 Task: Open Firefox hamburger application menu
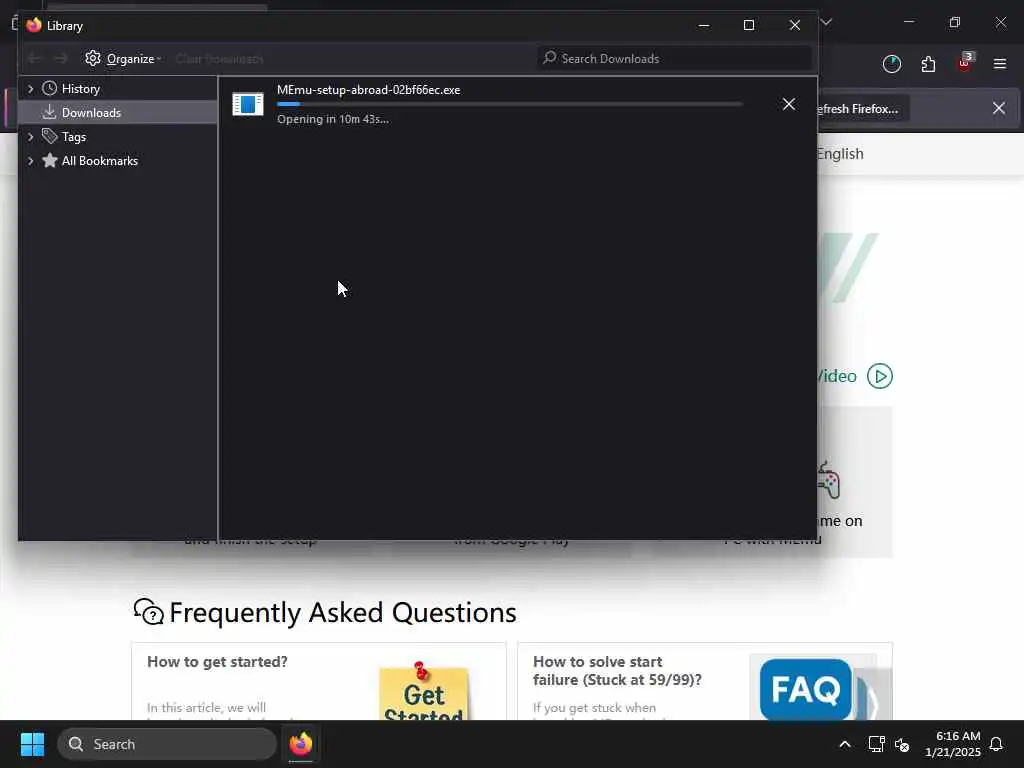(x=1000, y=64)
